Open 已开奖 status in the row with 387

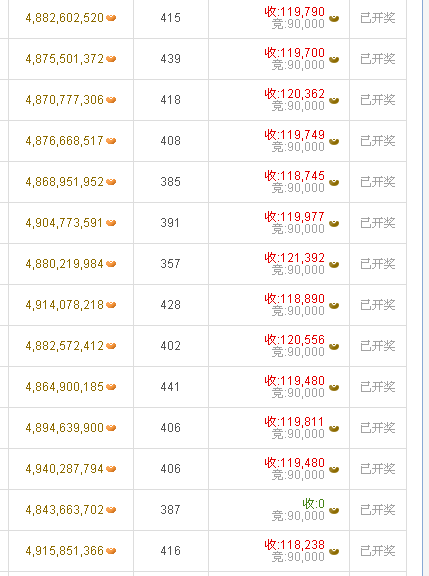click(378, 510)
